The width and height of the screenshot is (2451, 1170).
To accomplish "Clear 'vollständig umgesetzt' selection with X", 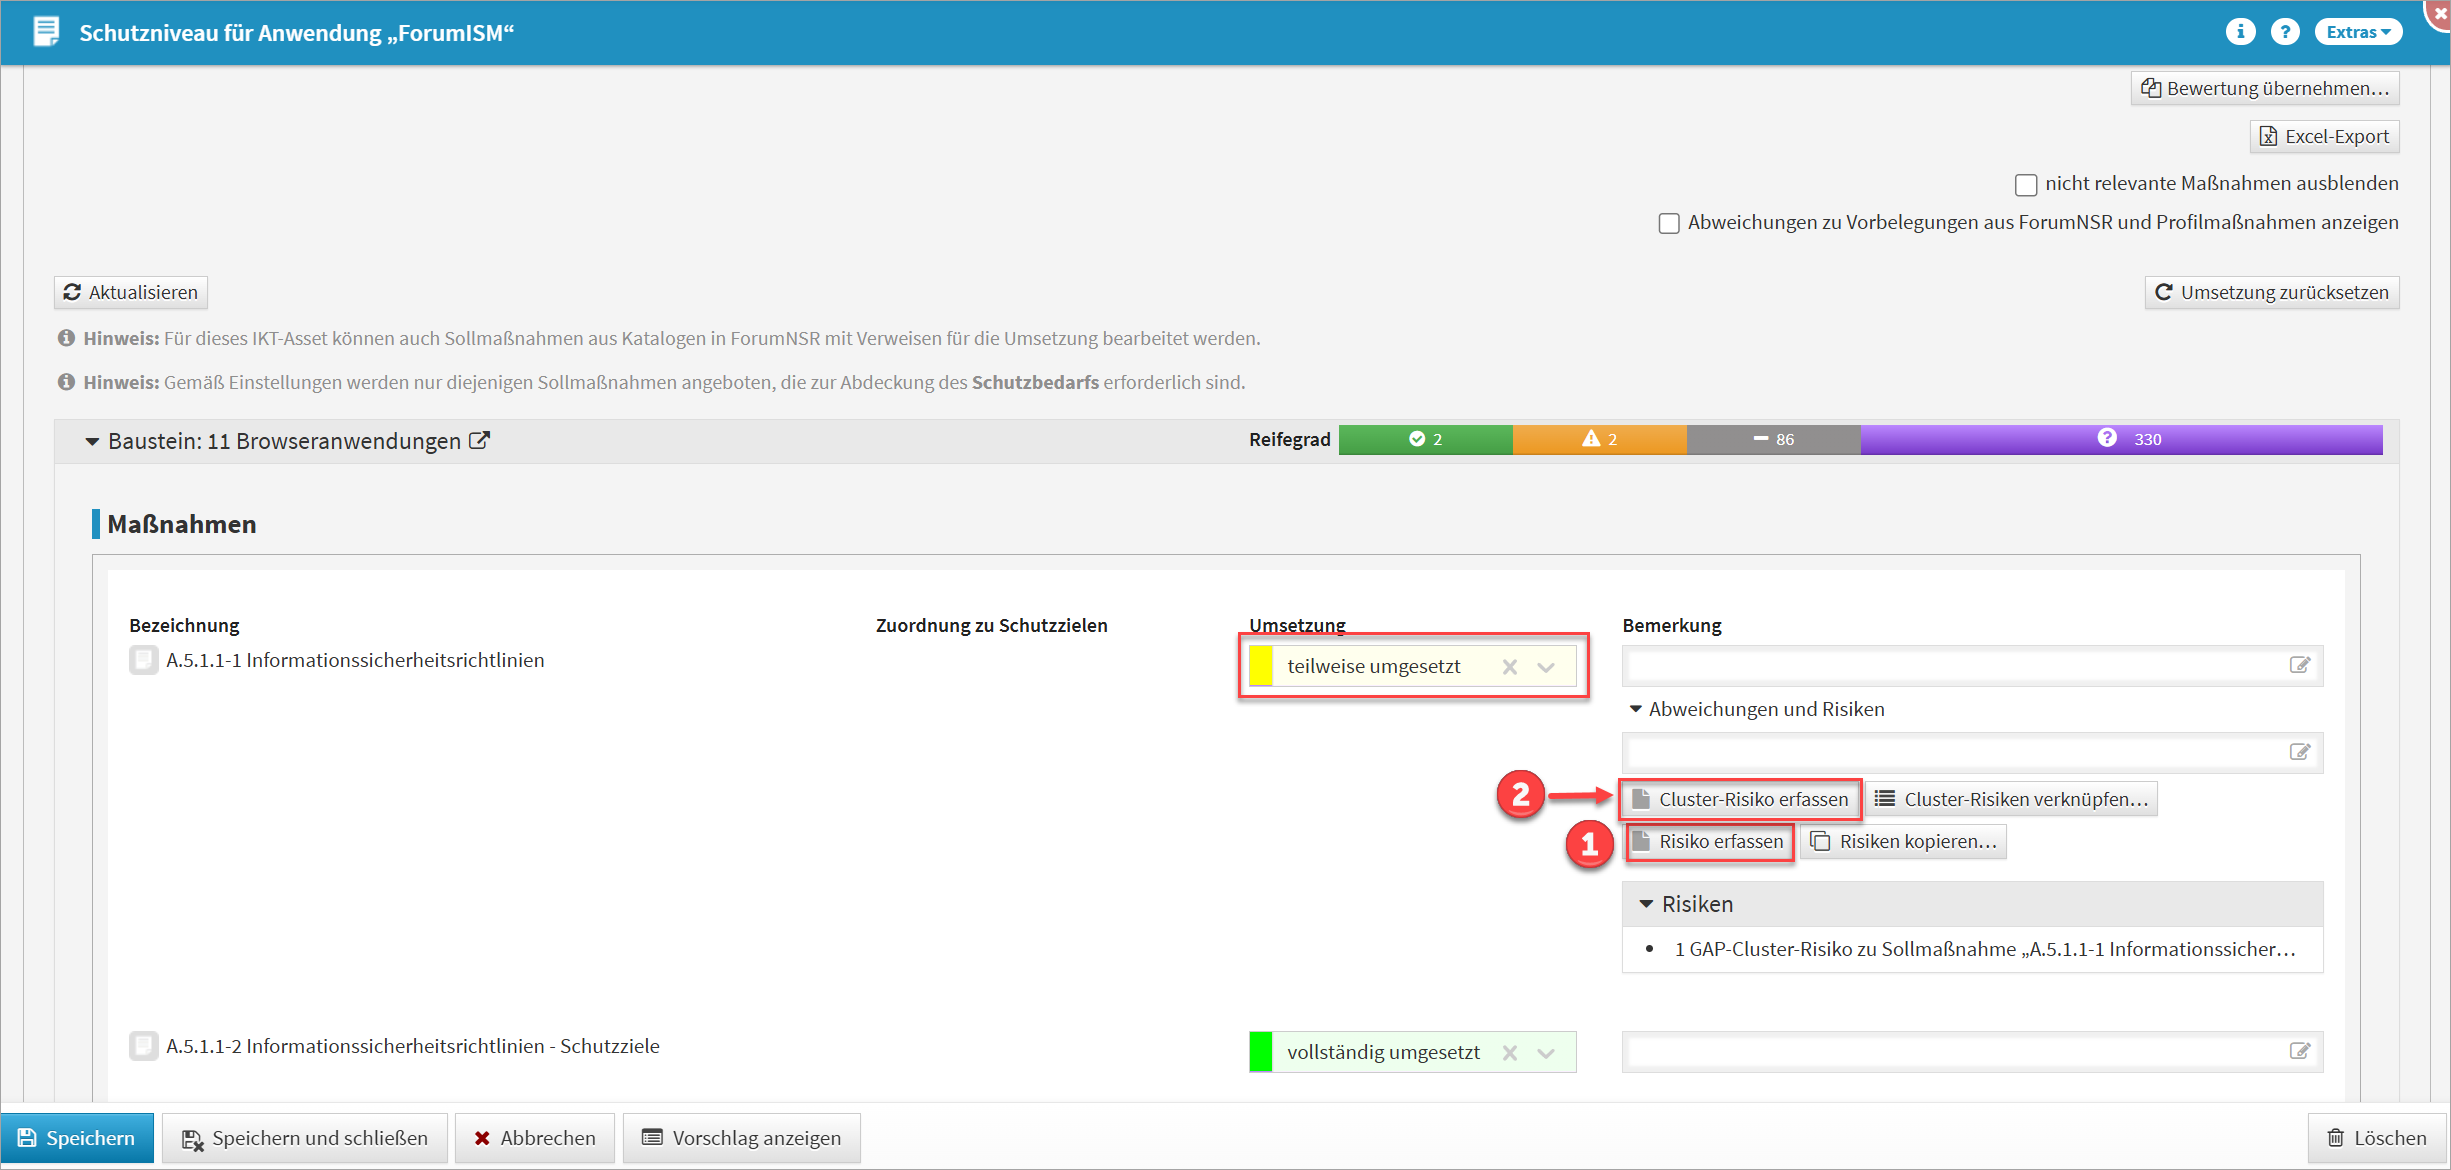I will pos(1509,1052).
